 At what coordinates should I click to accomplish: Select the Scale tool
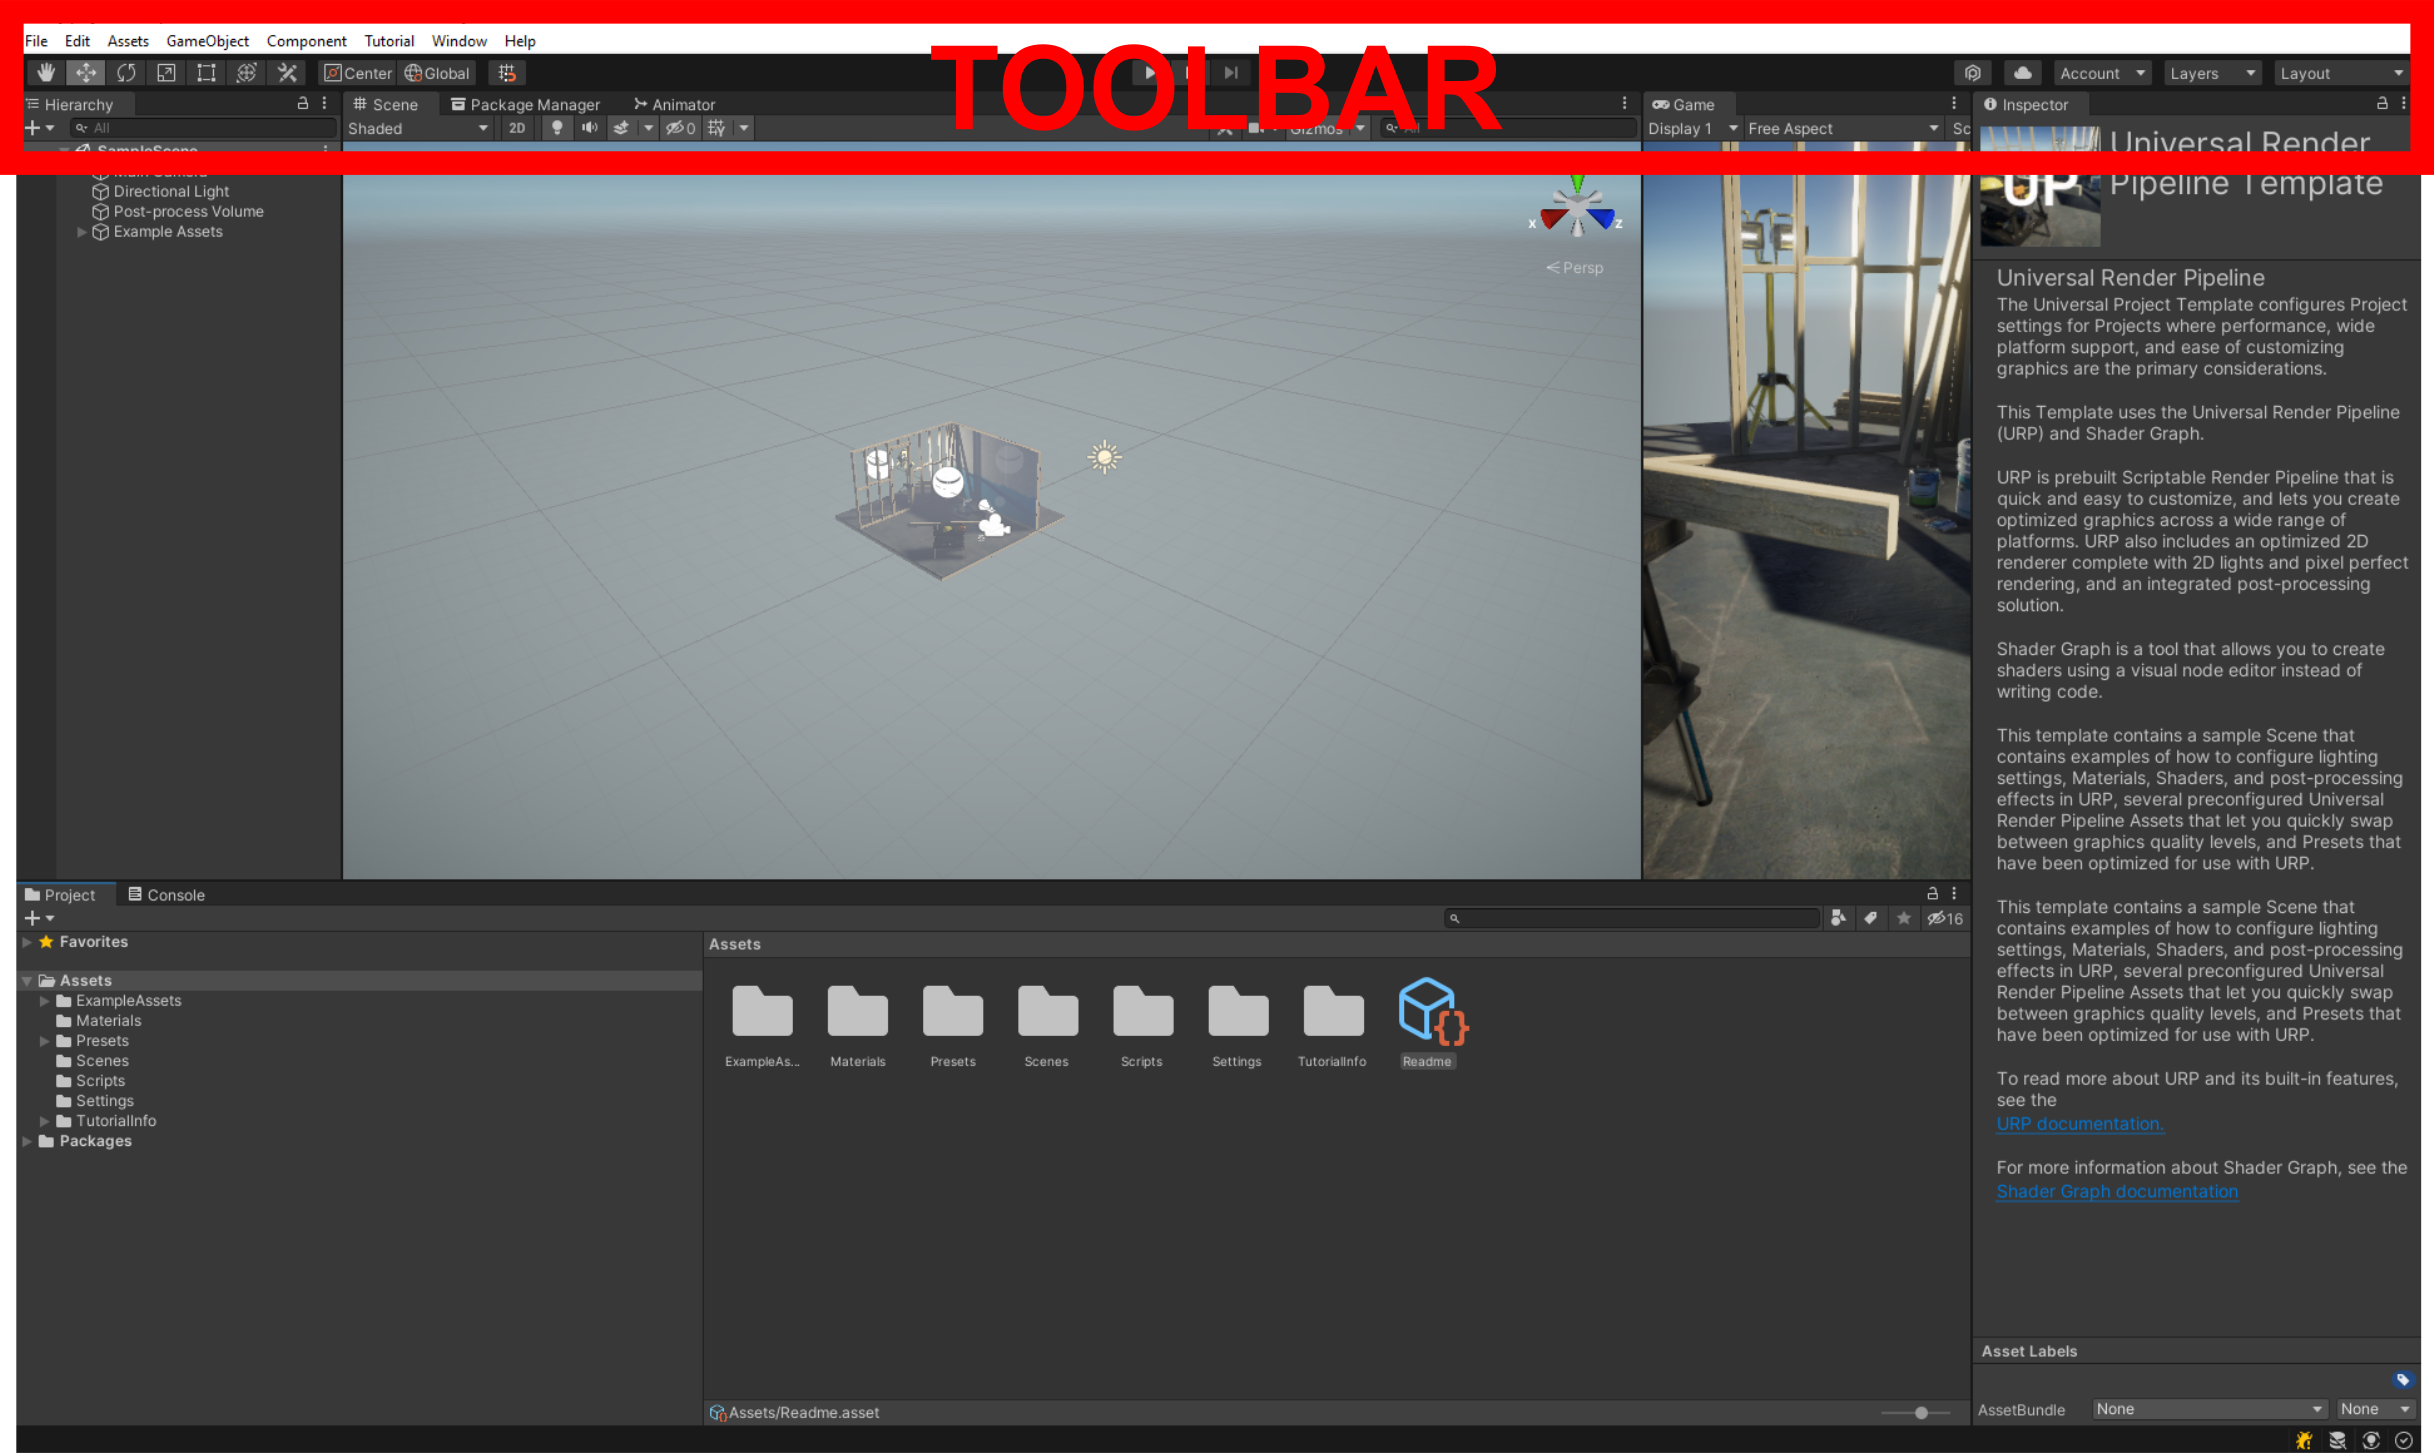[166, 73]
